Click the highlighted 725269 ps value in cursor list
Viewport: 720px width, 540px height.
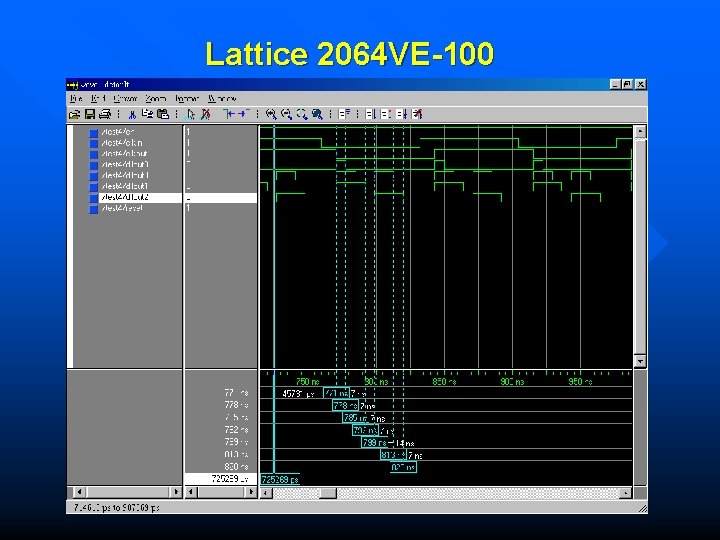(221, 479)
